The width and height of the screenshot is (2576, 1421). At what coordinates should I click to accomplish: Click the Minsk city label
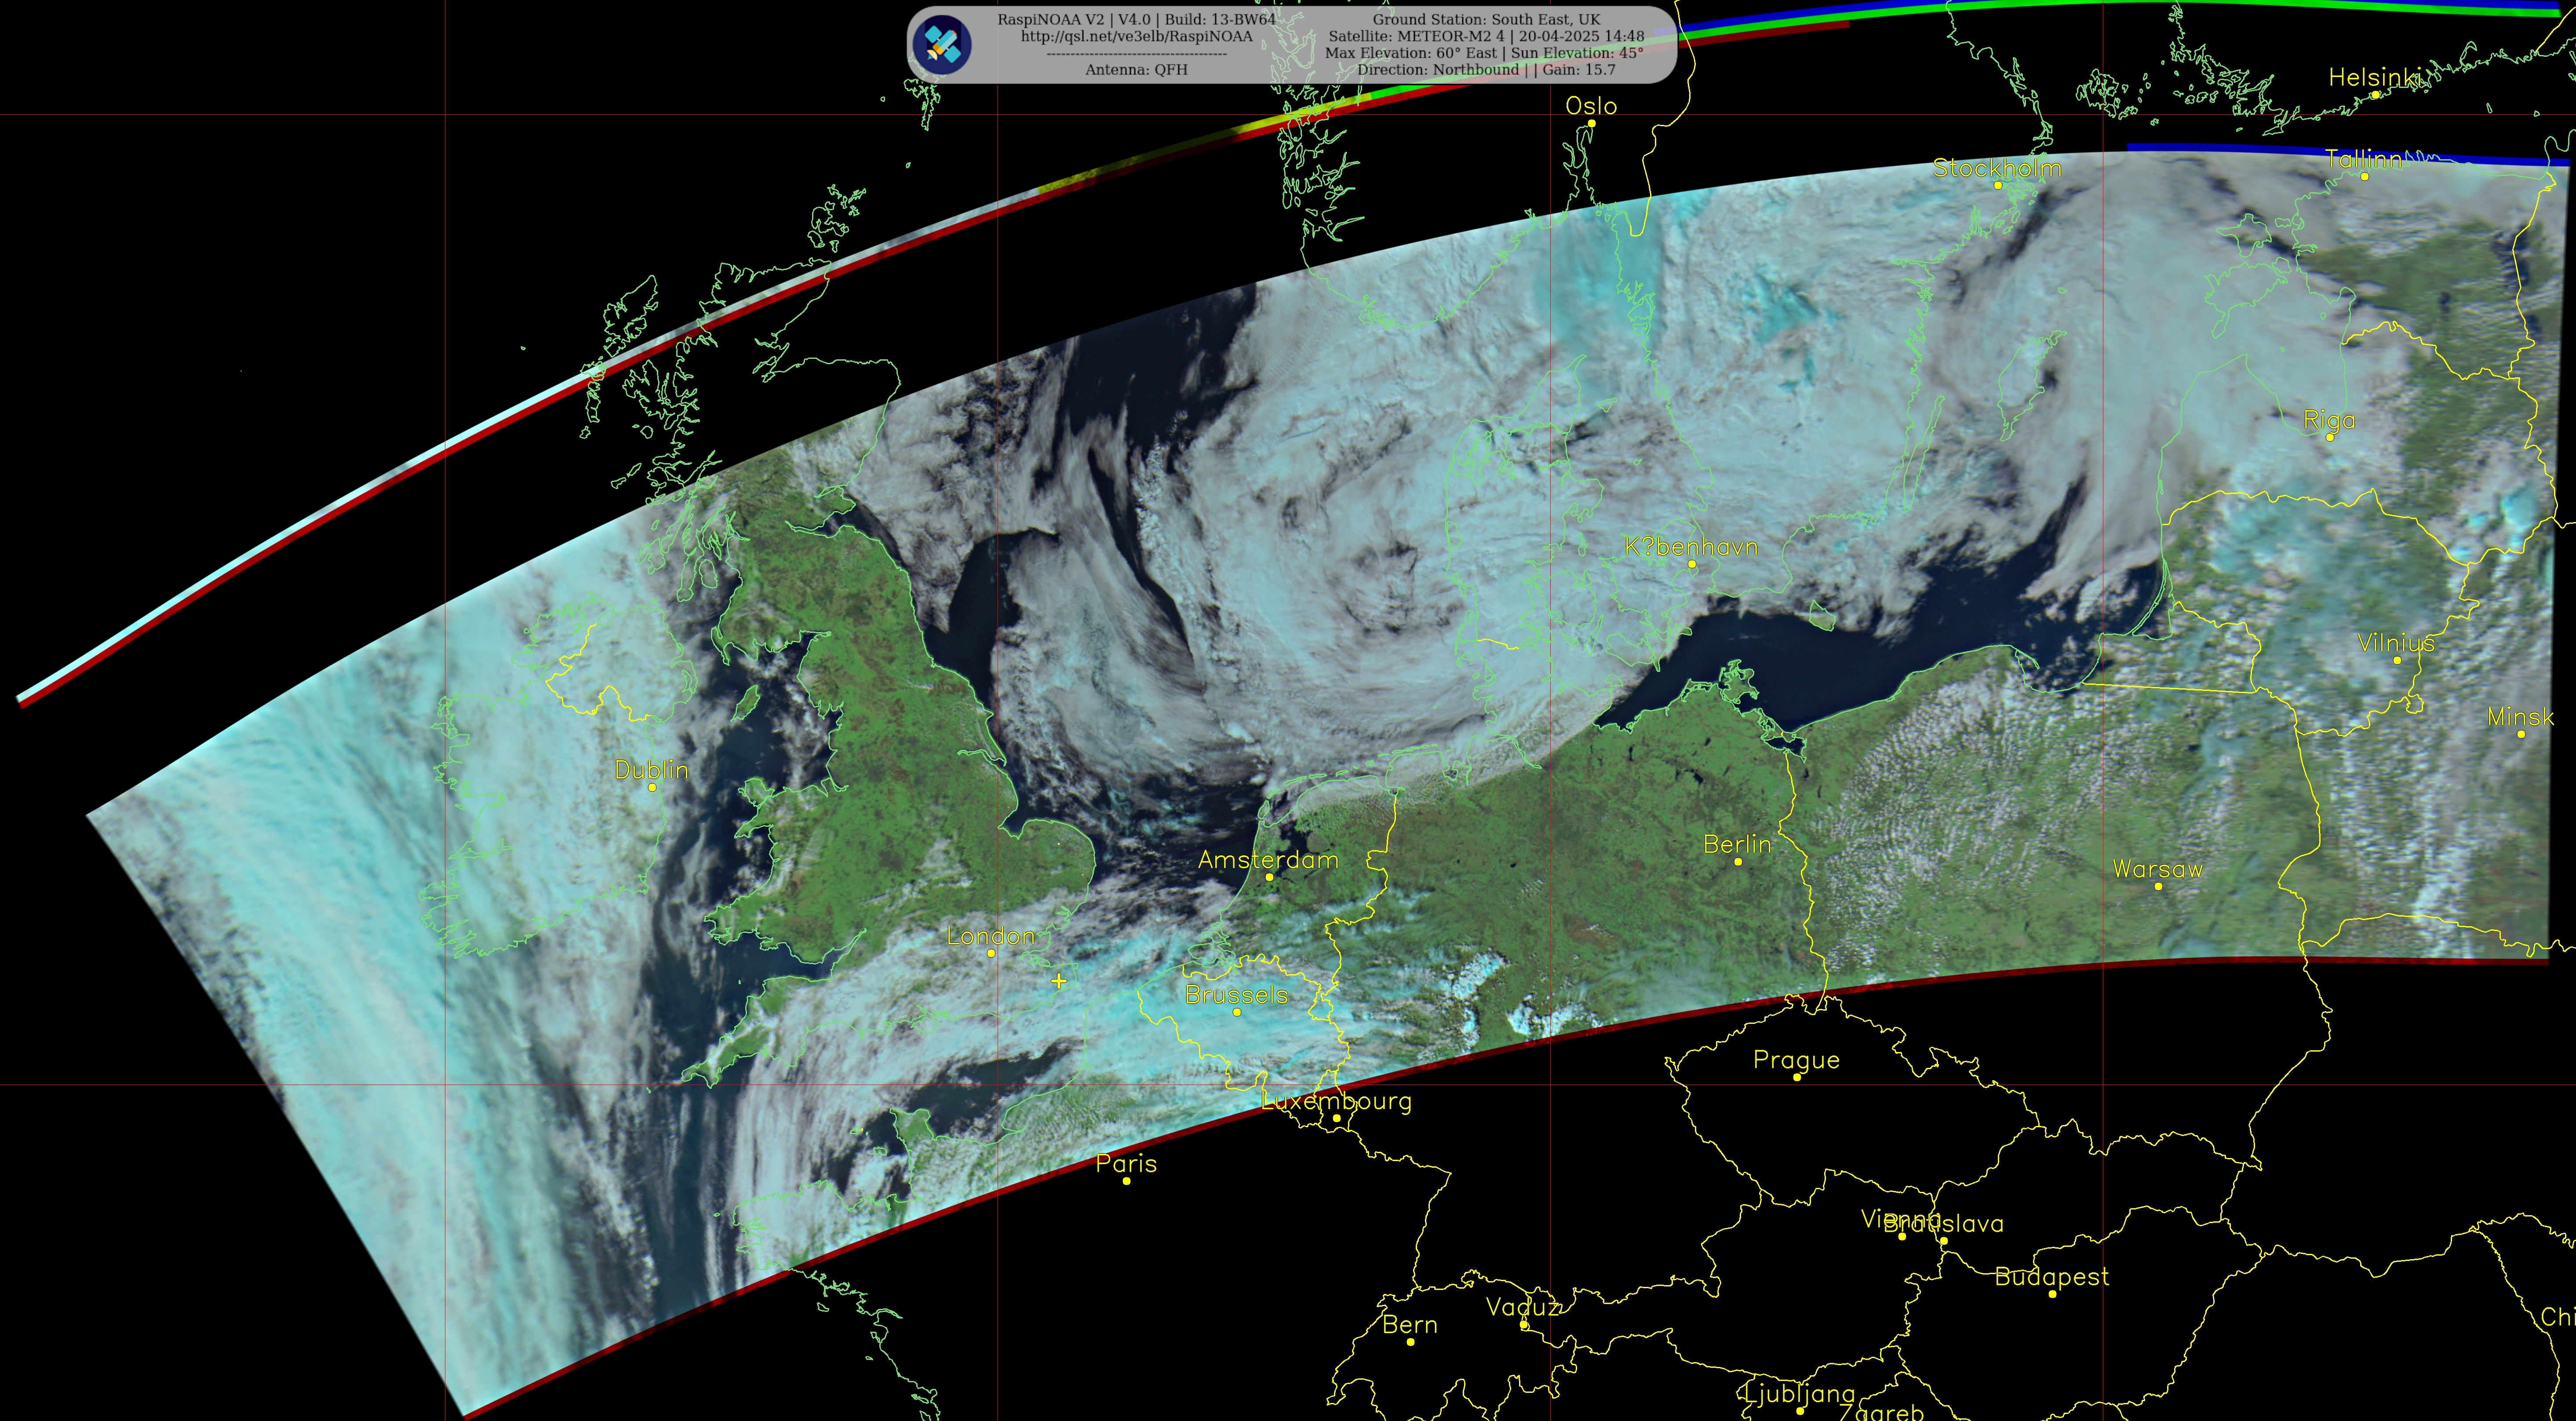2520,717
